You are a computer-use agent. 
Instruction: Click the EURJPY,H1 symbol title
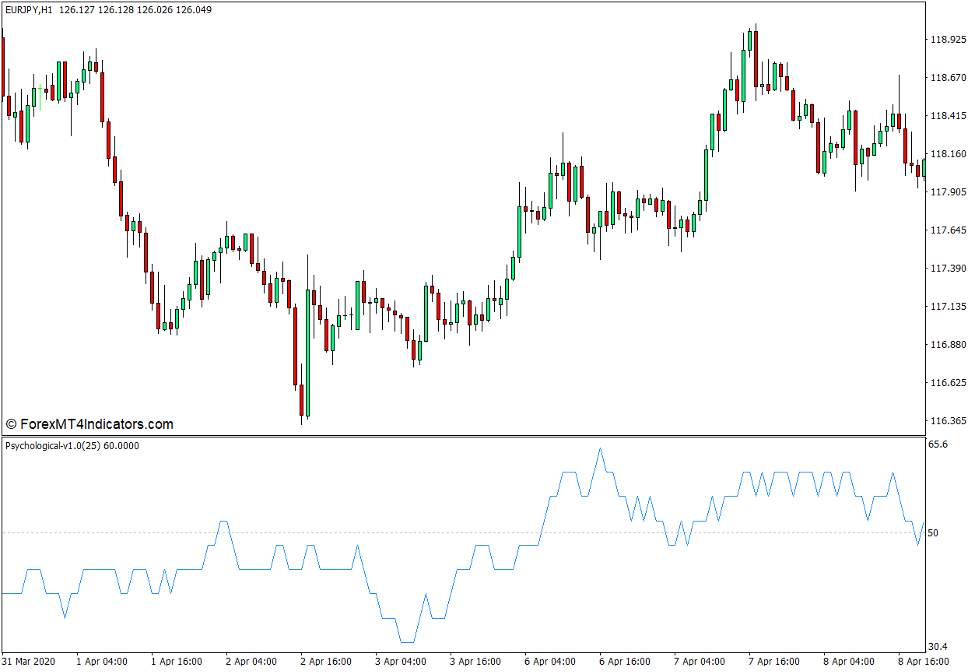(x=29, y=9)
